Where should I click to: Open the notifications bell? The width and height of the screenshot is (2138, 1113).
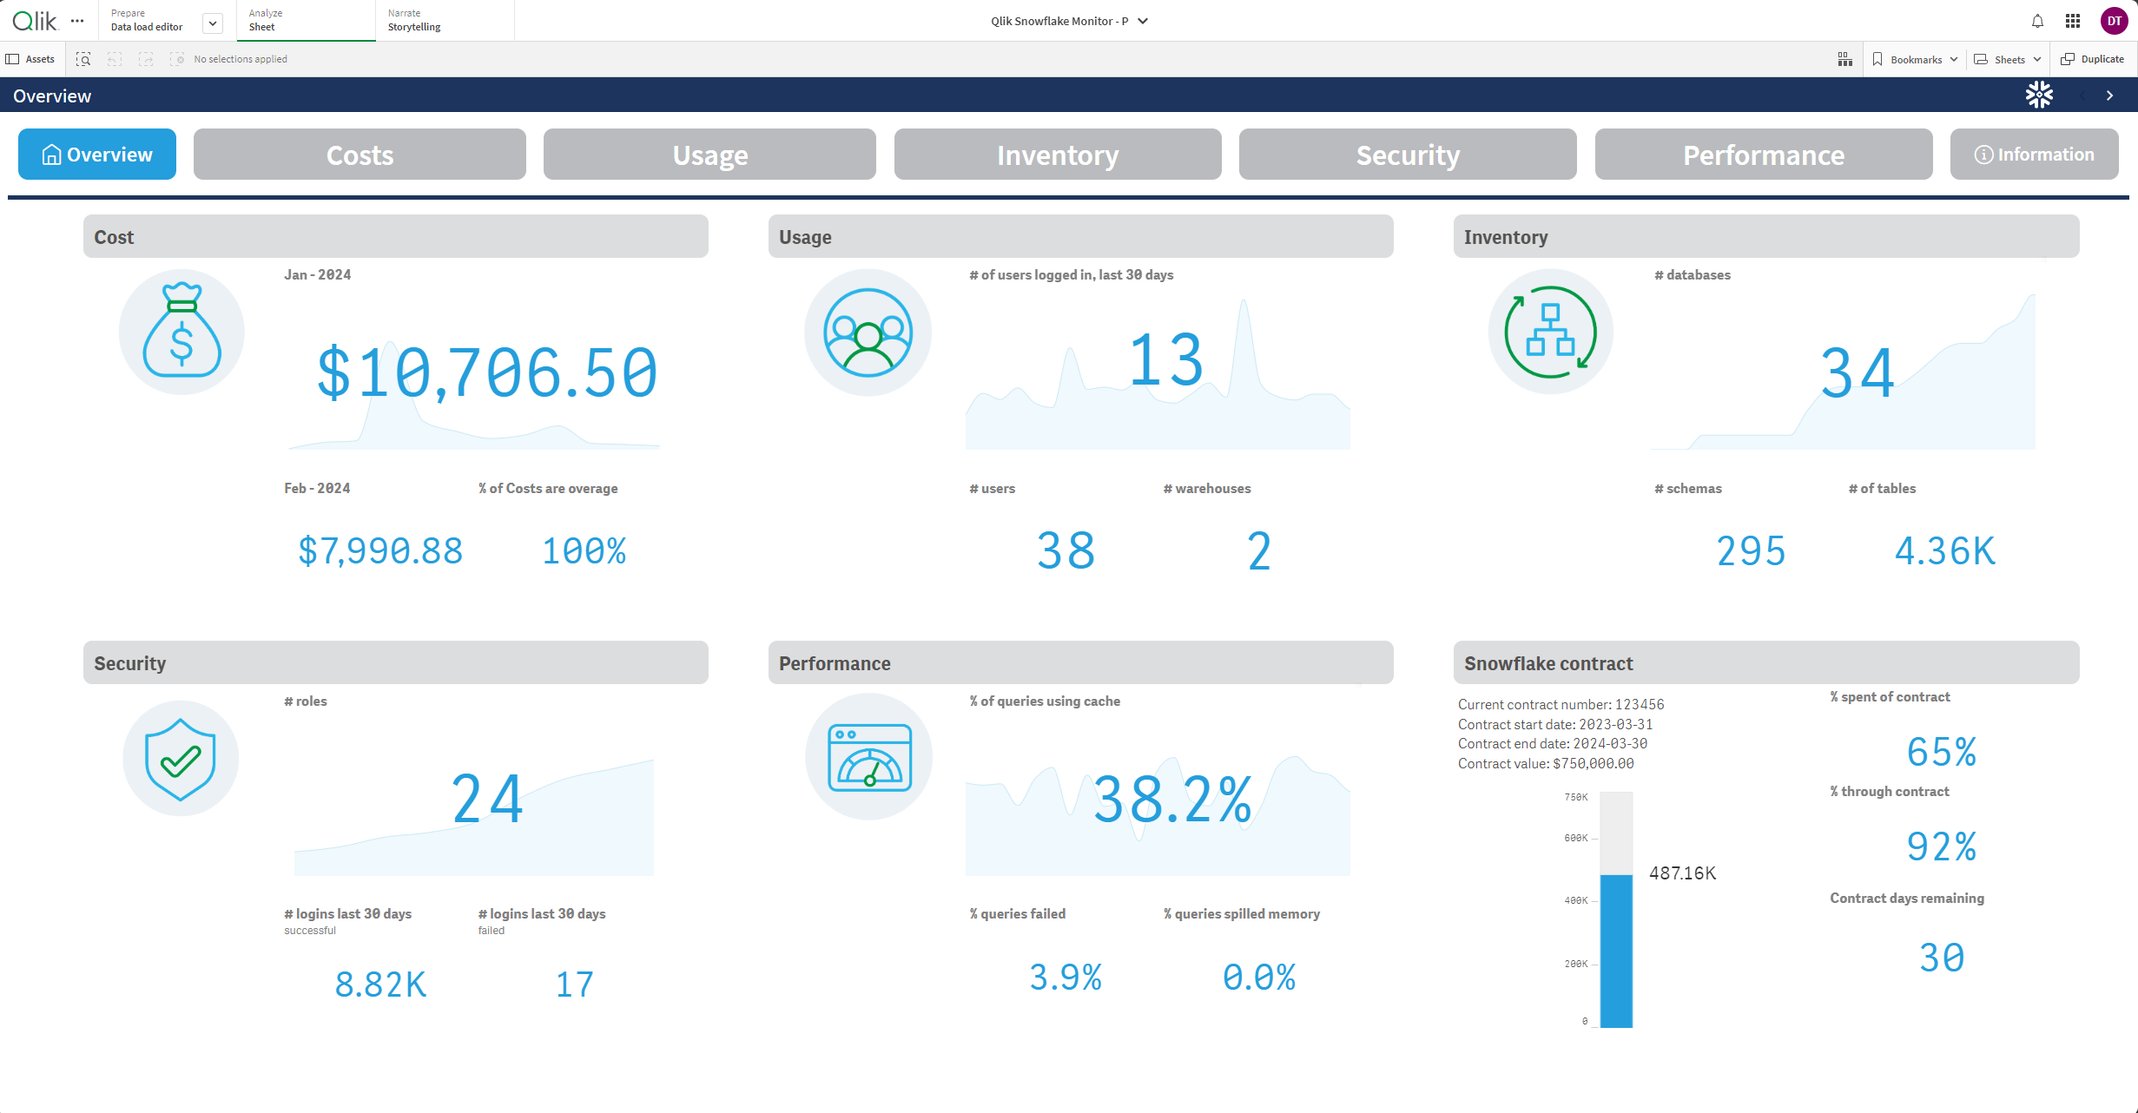pos(2037,21)
